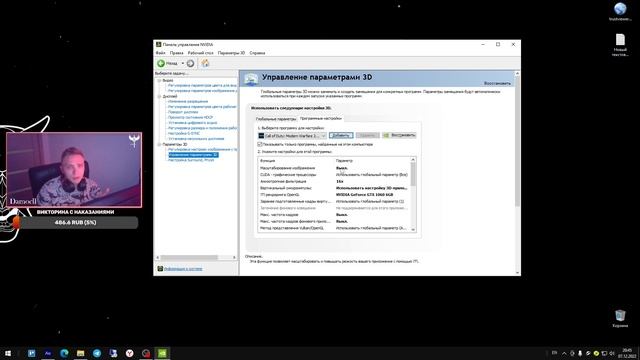This screenshot has height=360, width=640.
Task: Open the Back button history dropdown arrow
Action: click(182, 63)
